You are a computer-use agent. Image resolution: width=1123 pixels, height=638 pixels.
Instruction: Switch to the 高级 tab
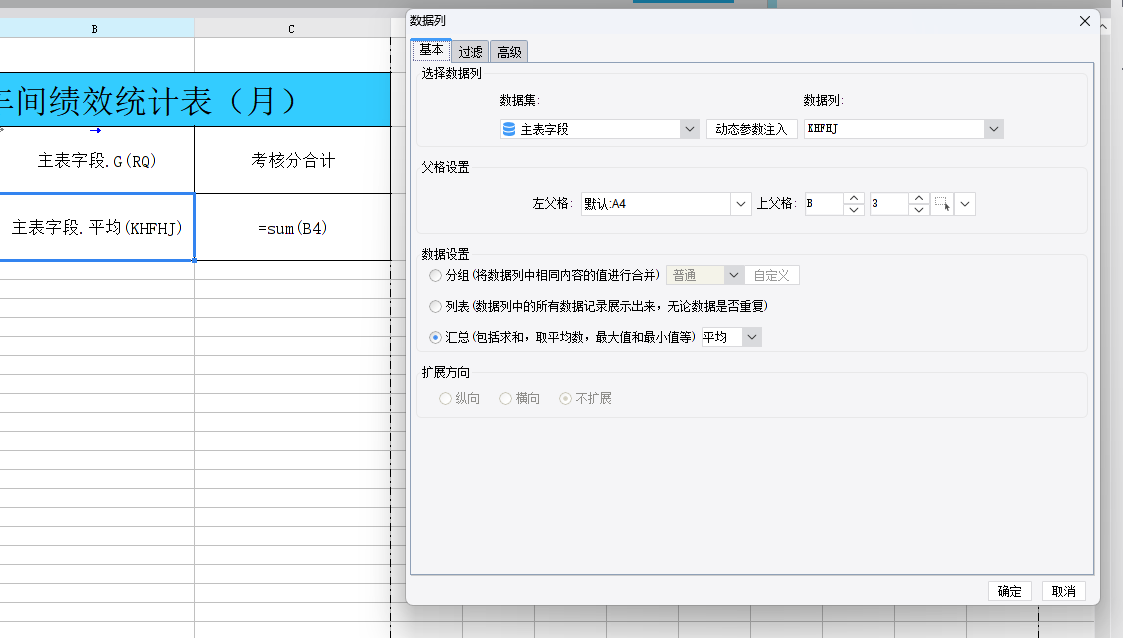coord(509,52)
